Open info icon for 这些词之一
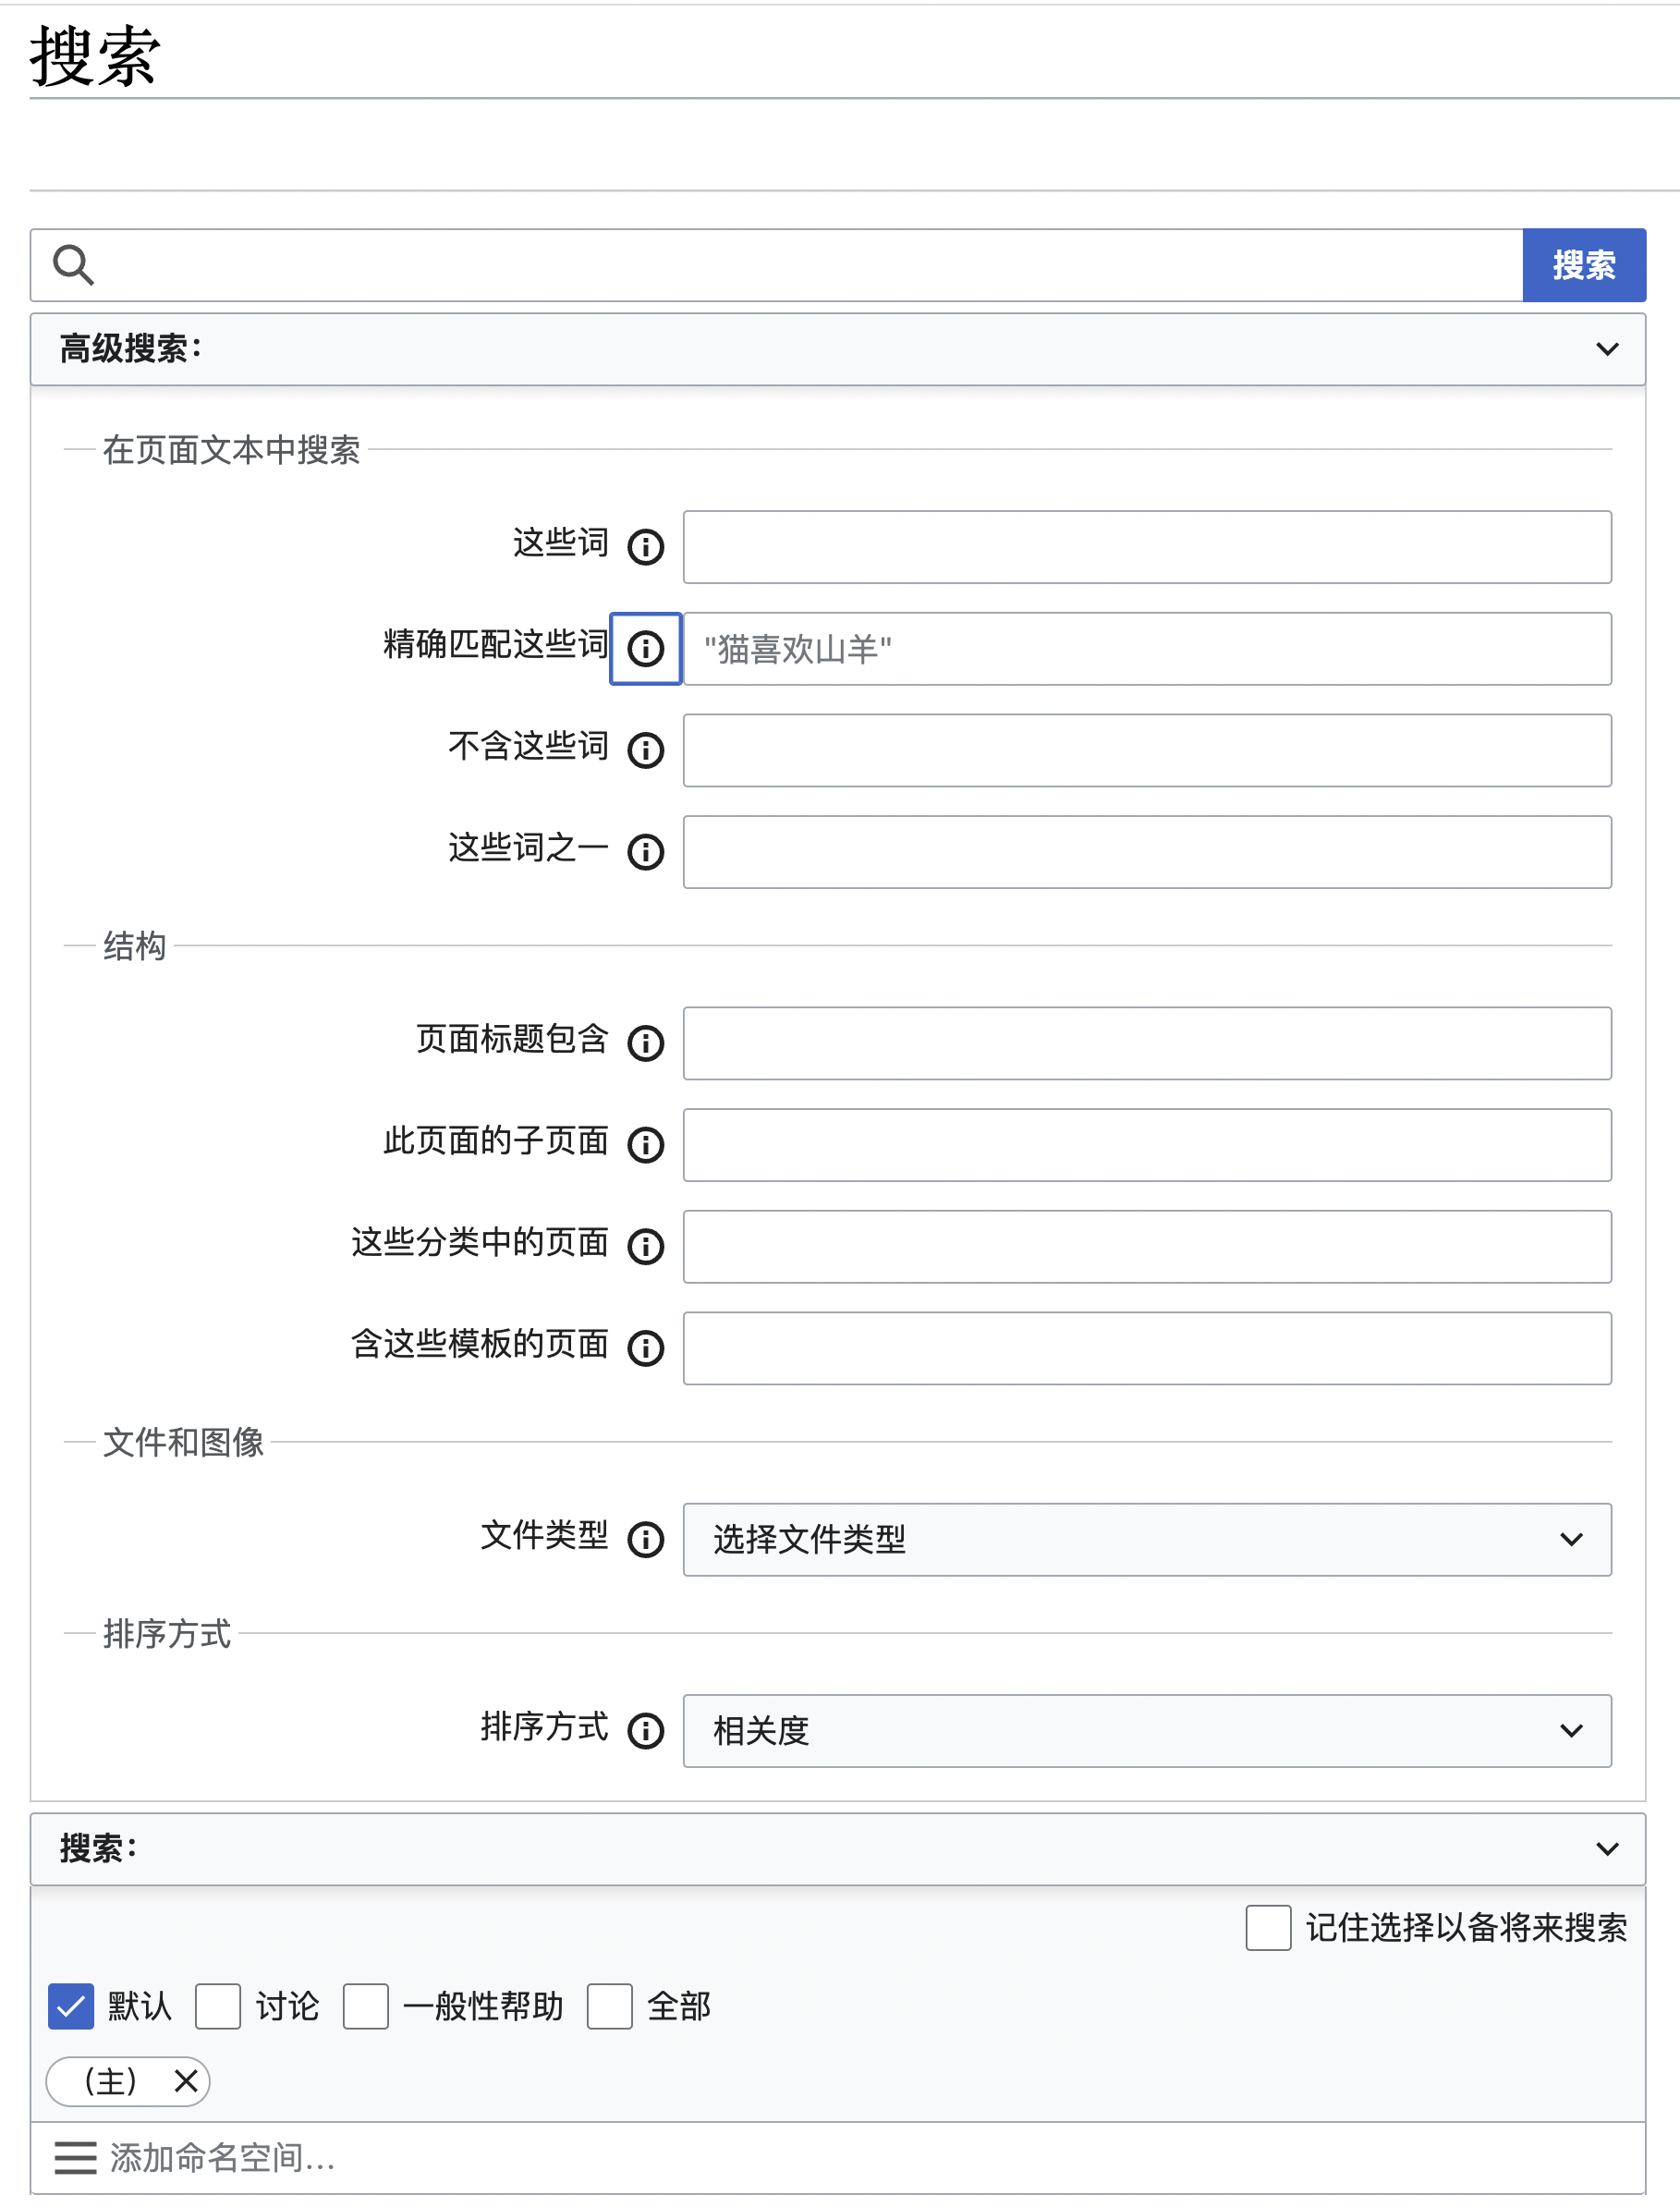 click(646, 852)
